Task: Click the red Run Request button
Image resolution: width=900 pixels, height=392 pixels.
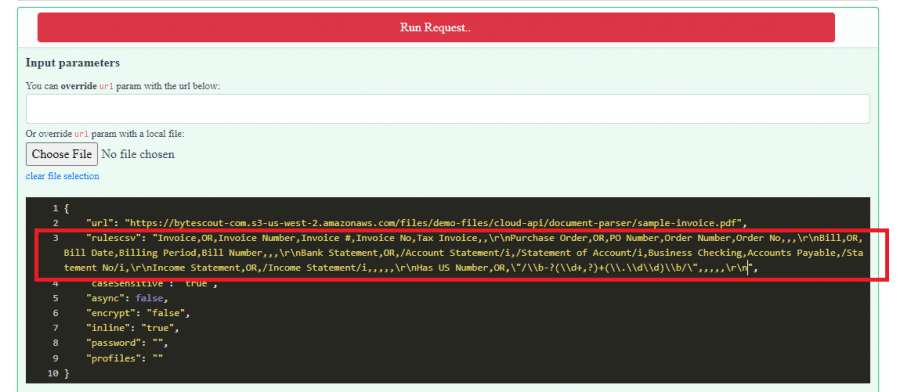Action: [x=436, y=28]
